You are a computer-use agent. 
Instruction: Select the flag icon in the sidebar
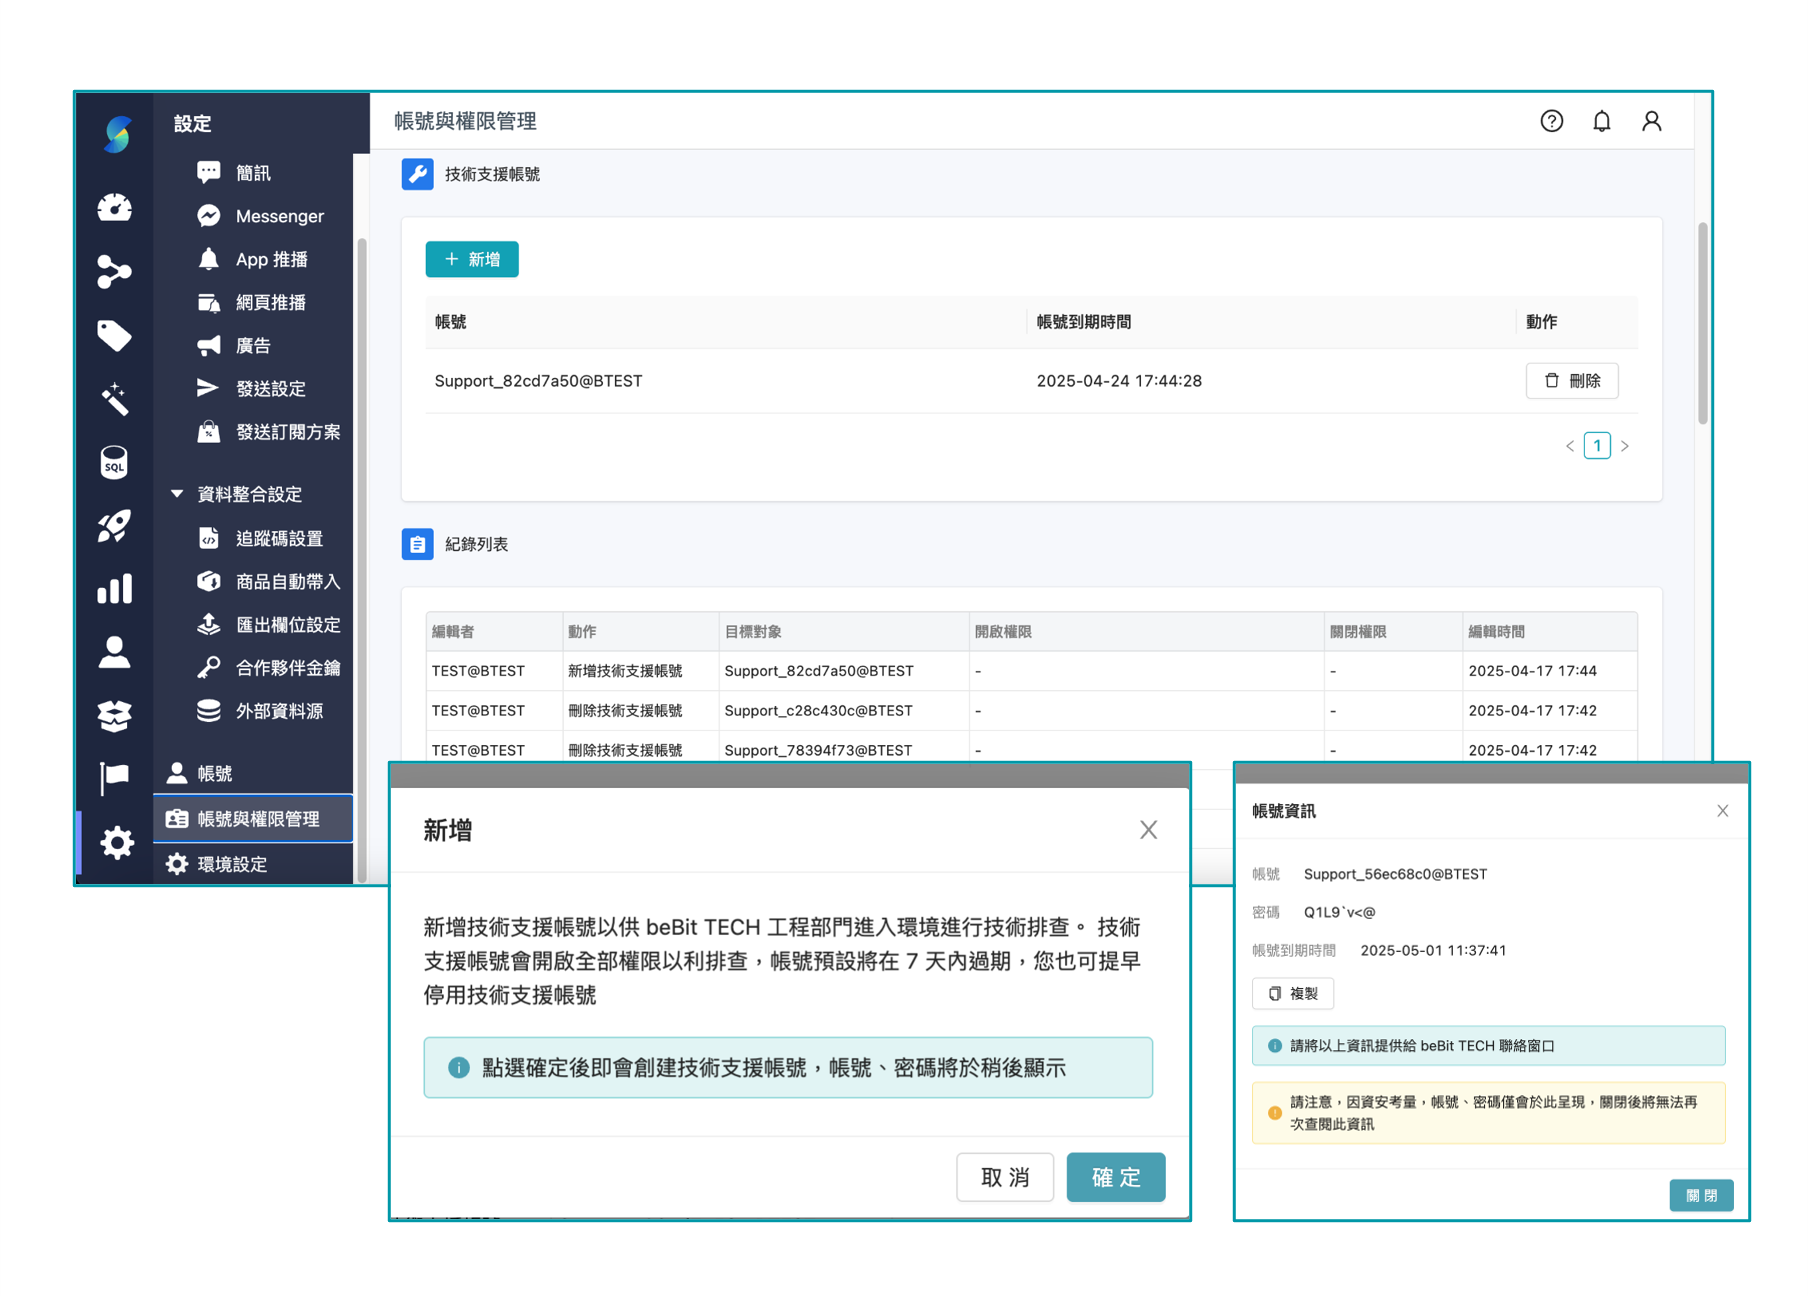tap(116, 779)
